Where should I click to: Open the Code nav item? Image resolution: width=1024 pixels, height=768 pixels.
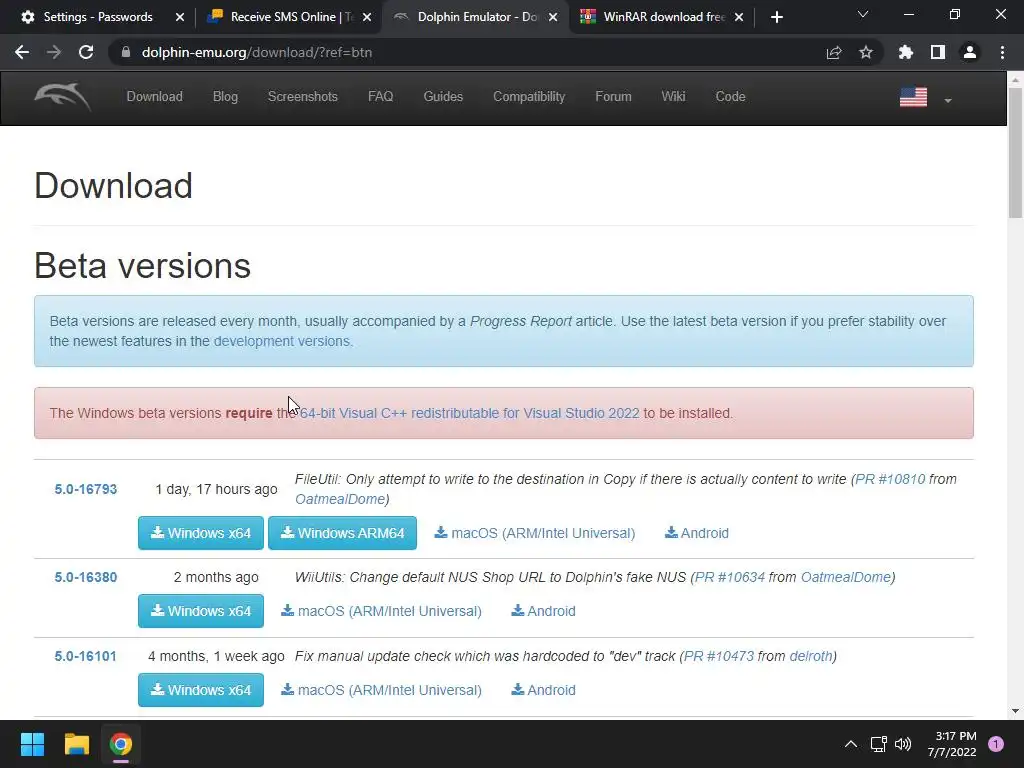[730, 97]
